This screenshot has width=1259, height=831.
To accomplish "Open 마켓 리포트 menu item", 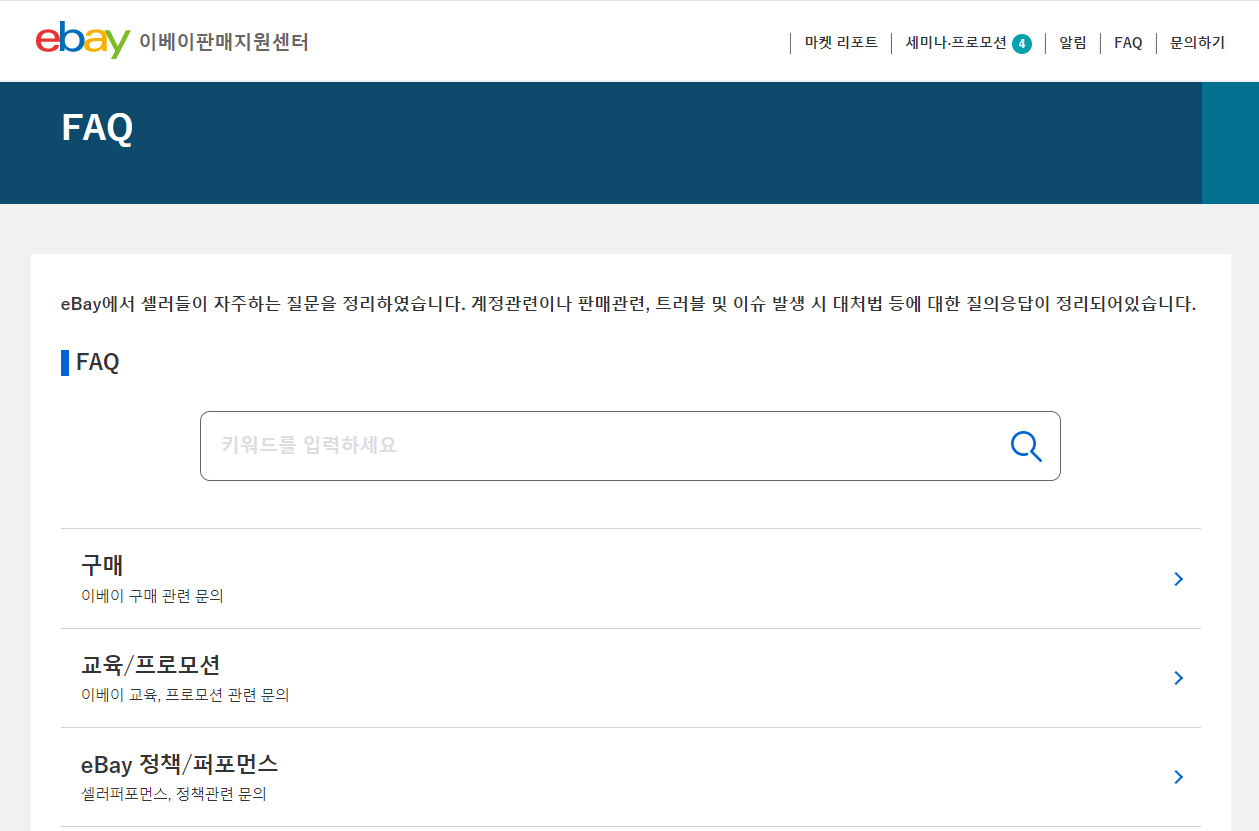I will point(841,43).
